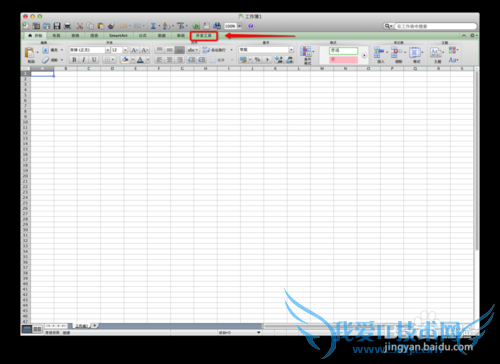500x364 pixels.
Task: Click the Print icon in toolbar
Action: coord(67,26)
